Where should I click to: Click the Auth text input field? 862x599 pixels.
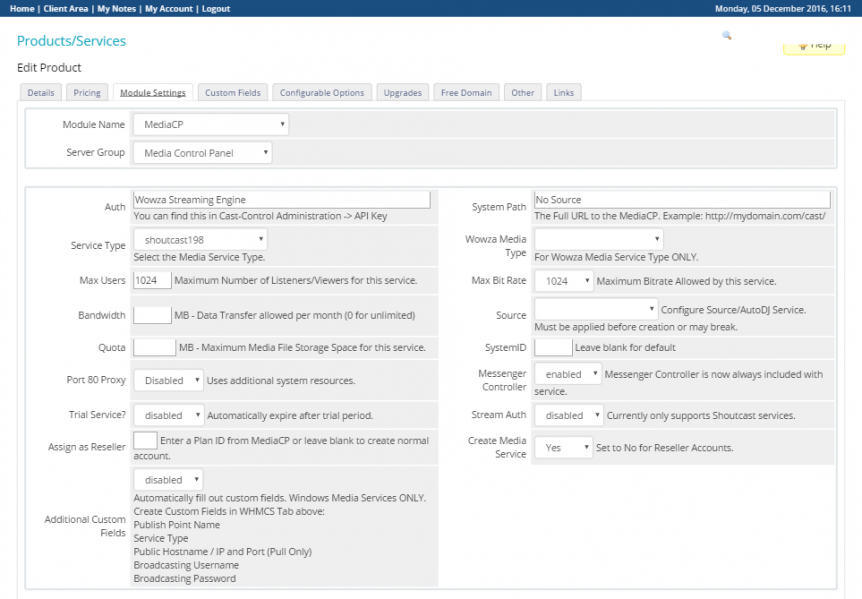click(x=281, y=200)
